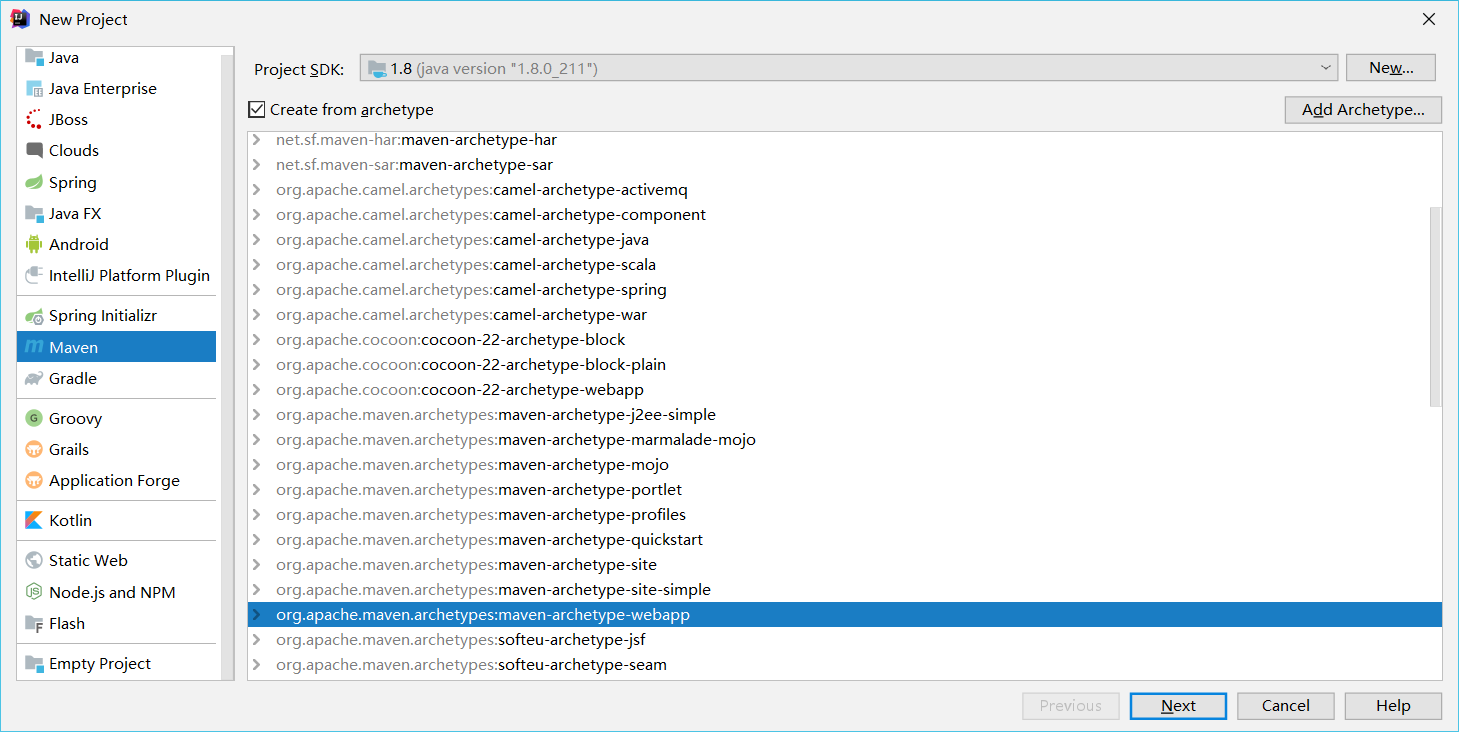This screenshot has width=1459, height=732.
Task: Click the Cancel button
Action: (x=1286, y=706)
